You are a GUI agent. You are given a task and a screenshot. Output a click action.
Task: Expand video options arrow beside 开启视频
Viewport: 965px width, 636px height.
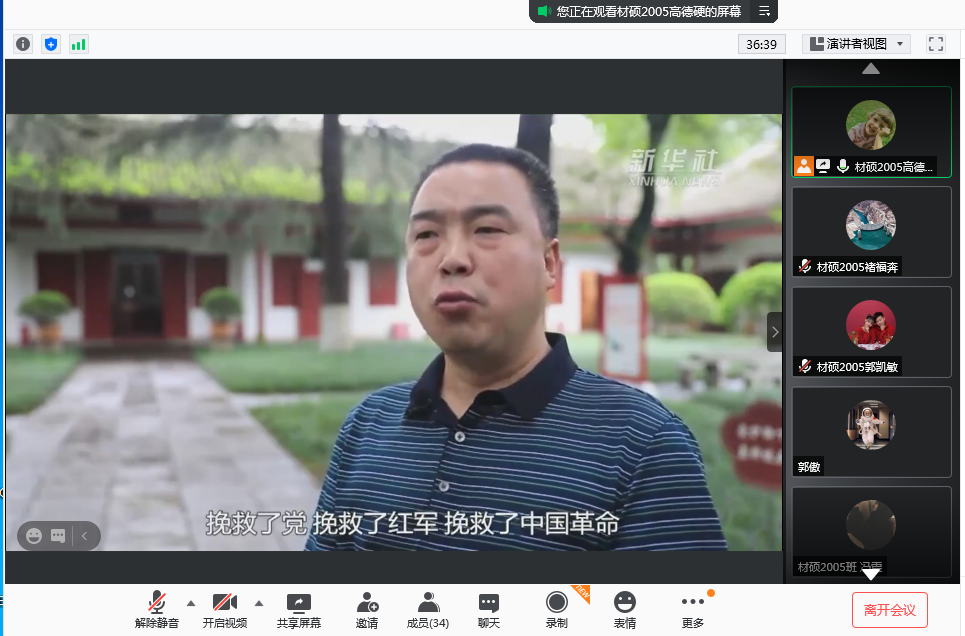259,603
